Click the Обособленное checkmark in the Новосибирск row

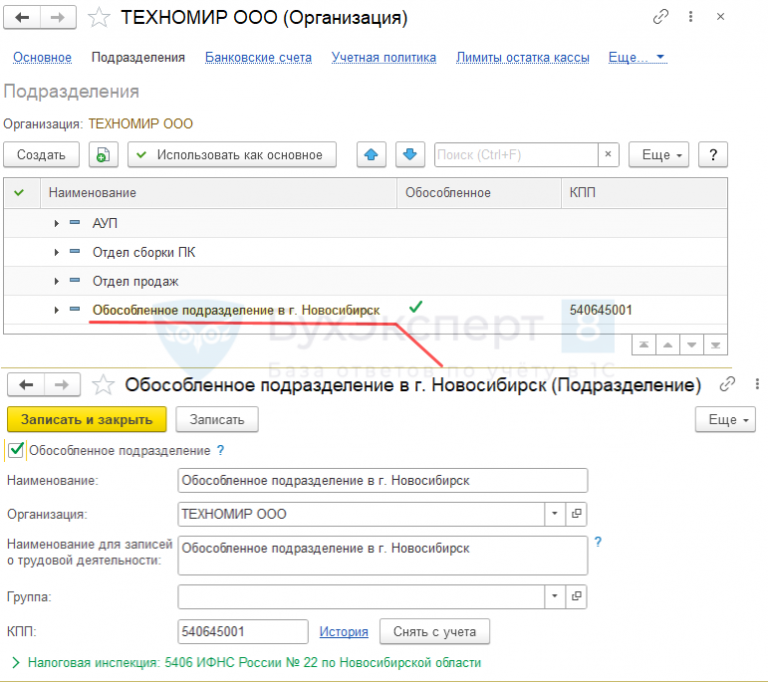coord(415,307)
